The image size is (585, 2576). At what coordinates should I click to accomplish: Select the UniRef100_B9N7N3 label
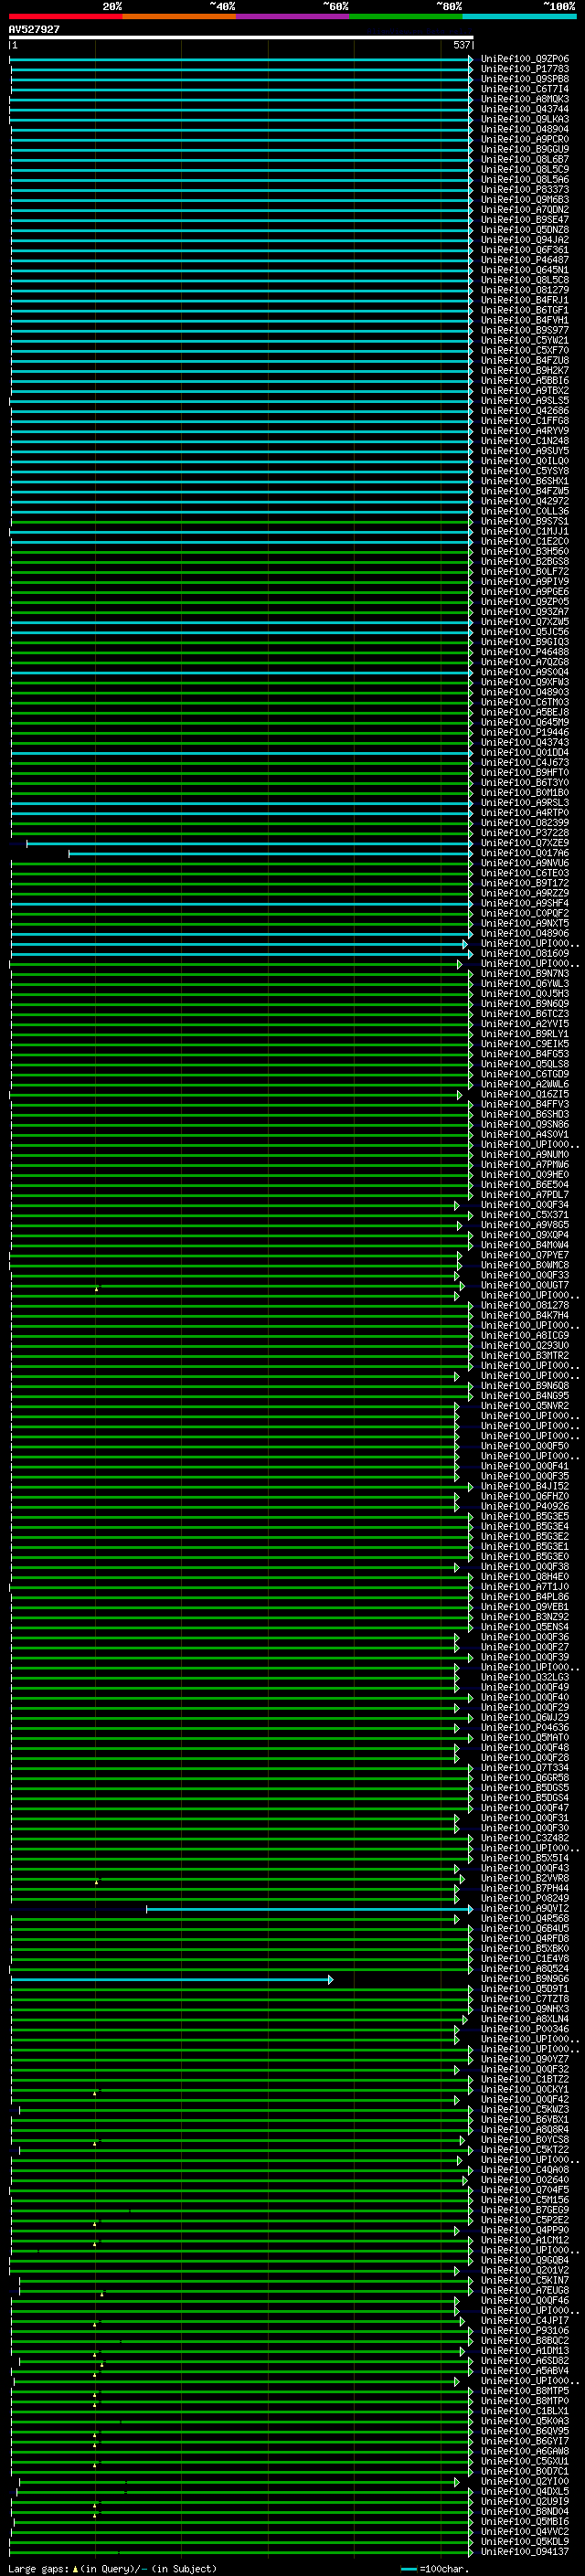coord(525,974)
